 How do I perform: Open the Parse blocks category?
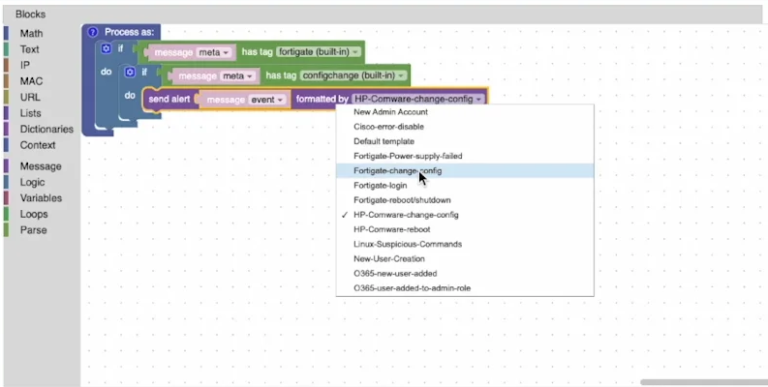coord(33,230)
